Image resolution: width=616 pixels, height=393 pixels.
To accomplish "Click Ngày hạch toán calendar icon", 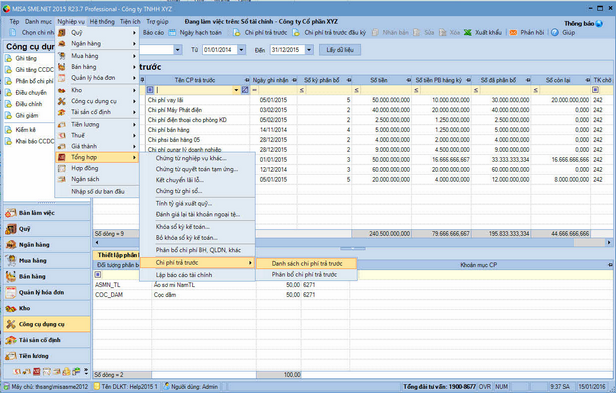I will coord(172,33).
